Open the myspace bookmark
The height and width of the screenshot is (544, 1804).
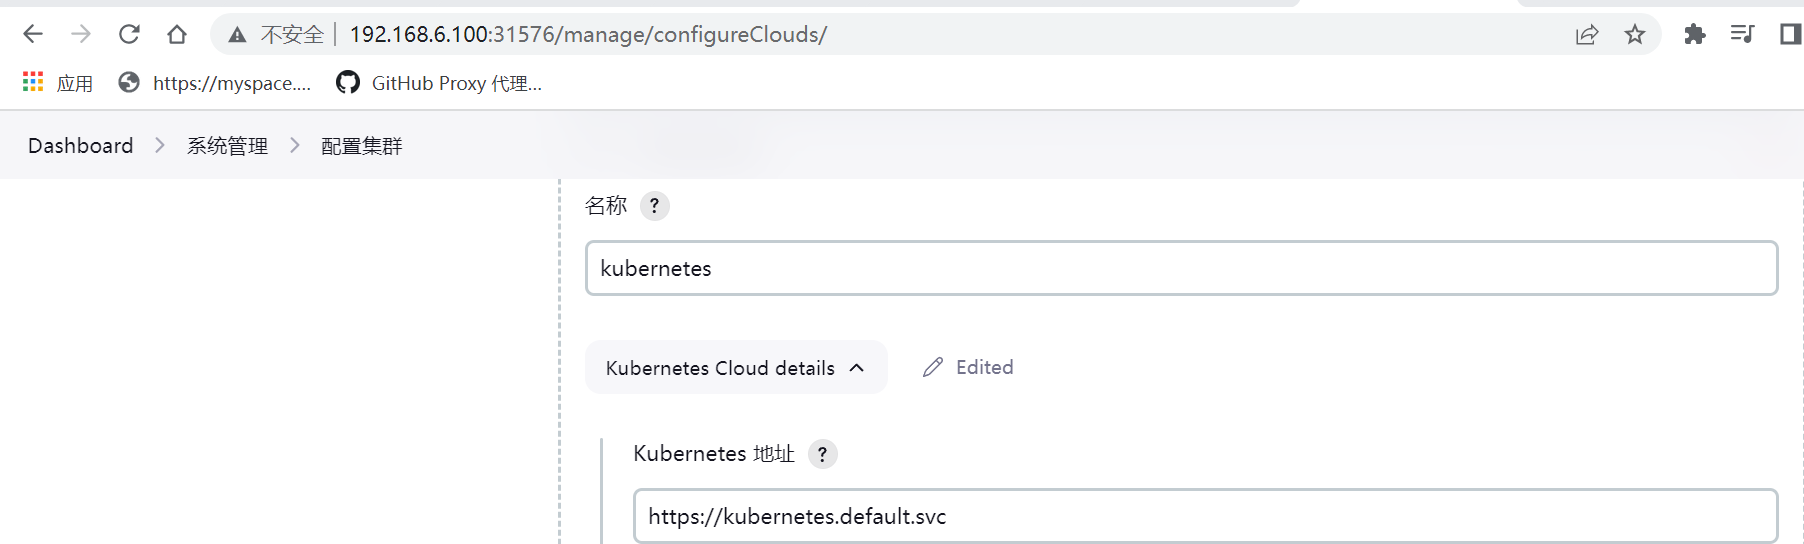pos(214,83)
